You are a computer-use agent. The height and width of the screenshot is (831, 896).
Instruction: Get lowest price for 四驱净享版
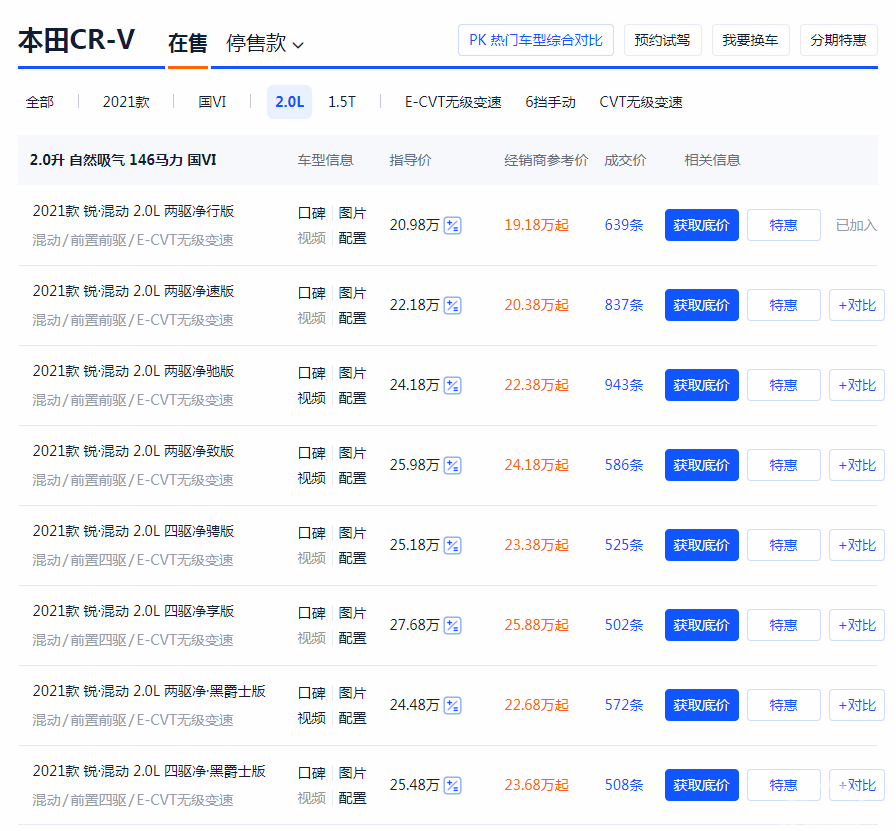coord(701,625)
